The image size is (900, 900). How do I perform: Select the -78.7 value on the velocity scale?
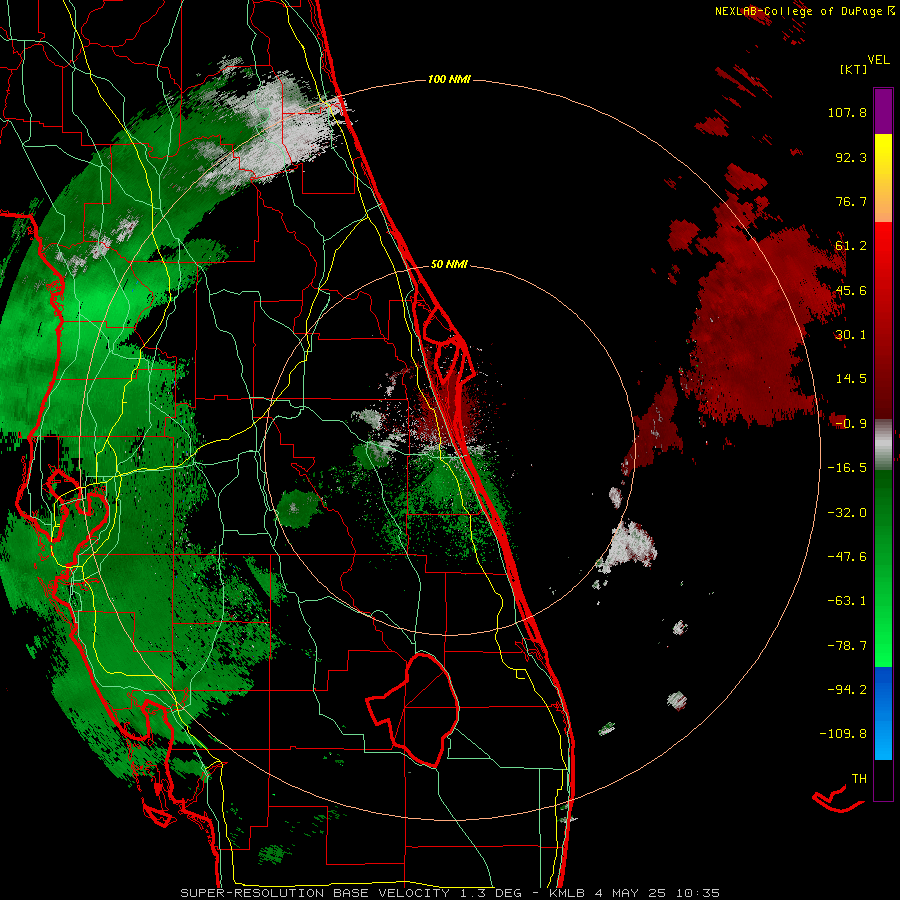pyautogui.click(x=847, y=646)
